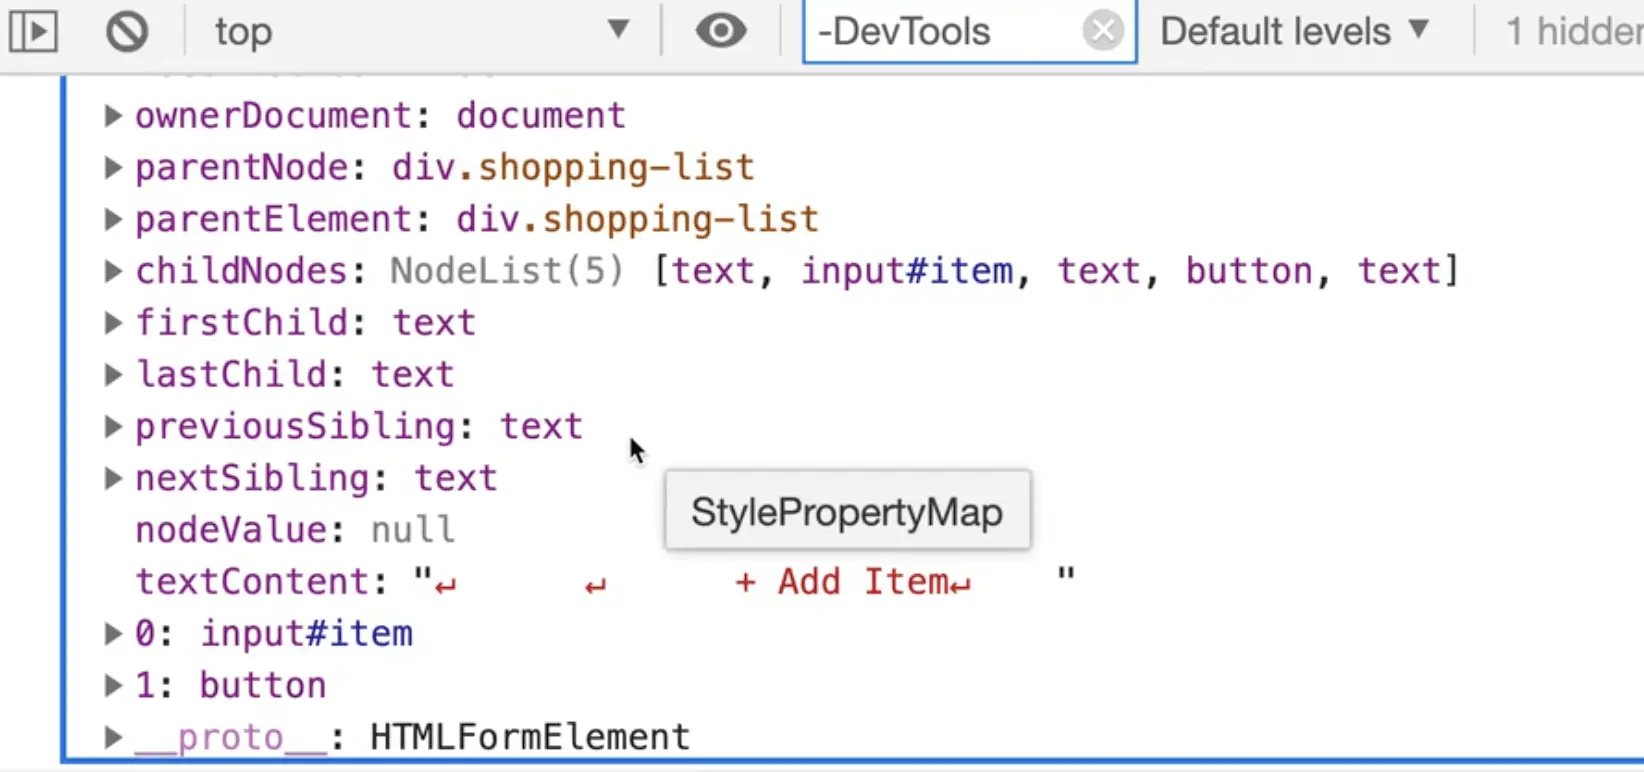Expand the 1: button entry
This screenshot has height=772, width=1644.
coord(114,686)
